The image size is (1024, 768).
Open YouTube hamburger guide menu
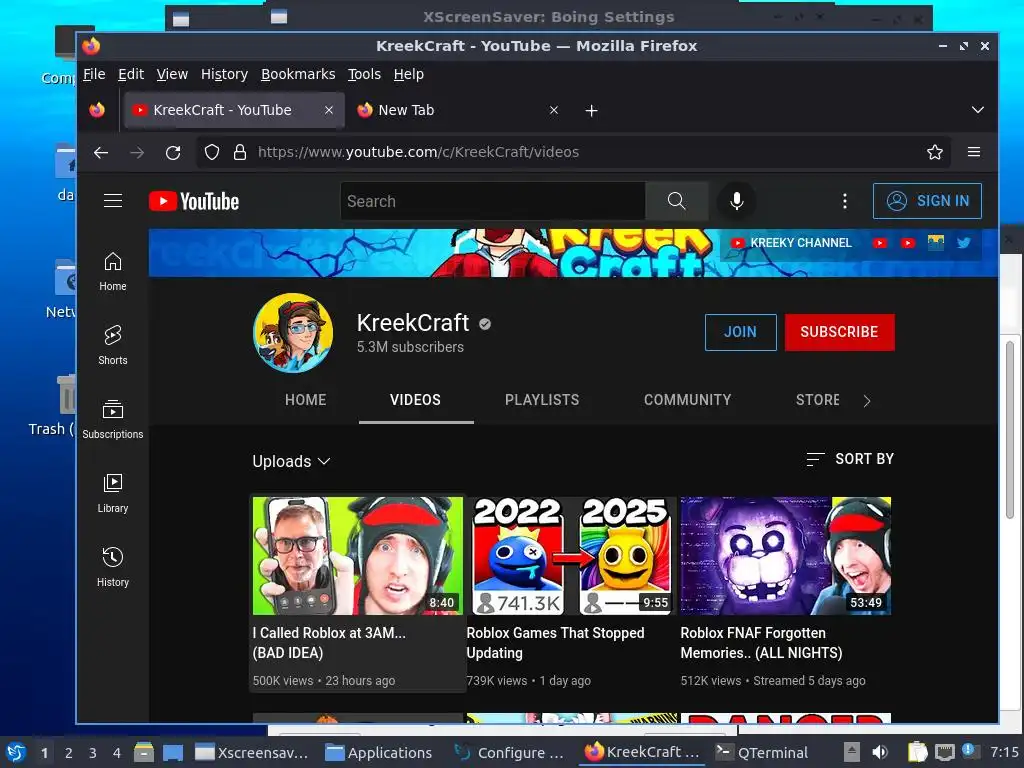point(113,200)
